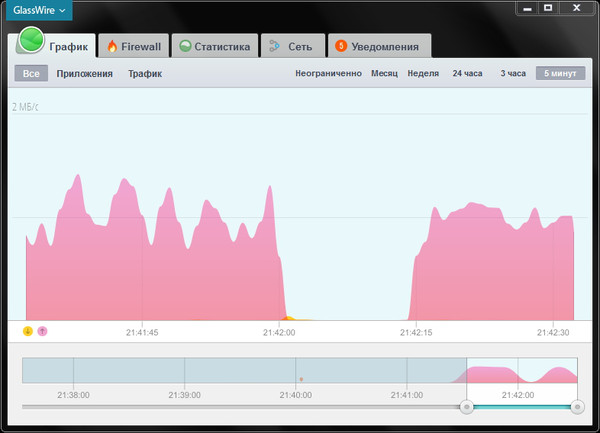Screen dimensions: 600x433
Task: Show graph by Трафик
Action: pos(144,74)
